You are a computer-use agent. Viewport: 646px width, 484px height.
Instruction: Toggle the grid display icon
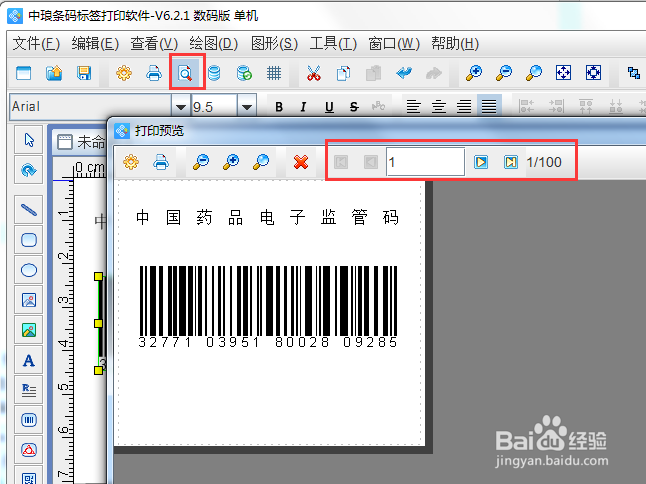[x=274, y=73]
